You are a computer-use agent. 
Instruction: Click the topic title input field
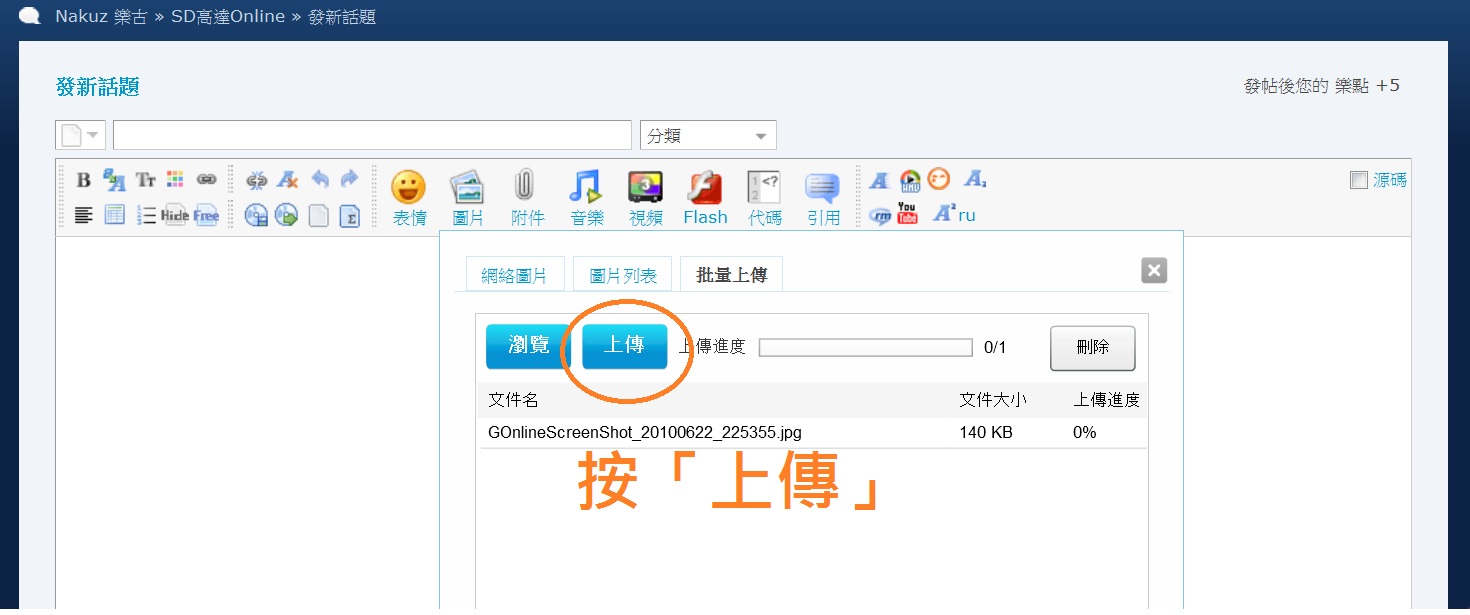(x=372, y=136)
